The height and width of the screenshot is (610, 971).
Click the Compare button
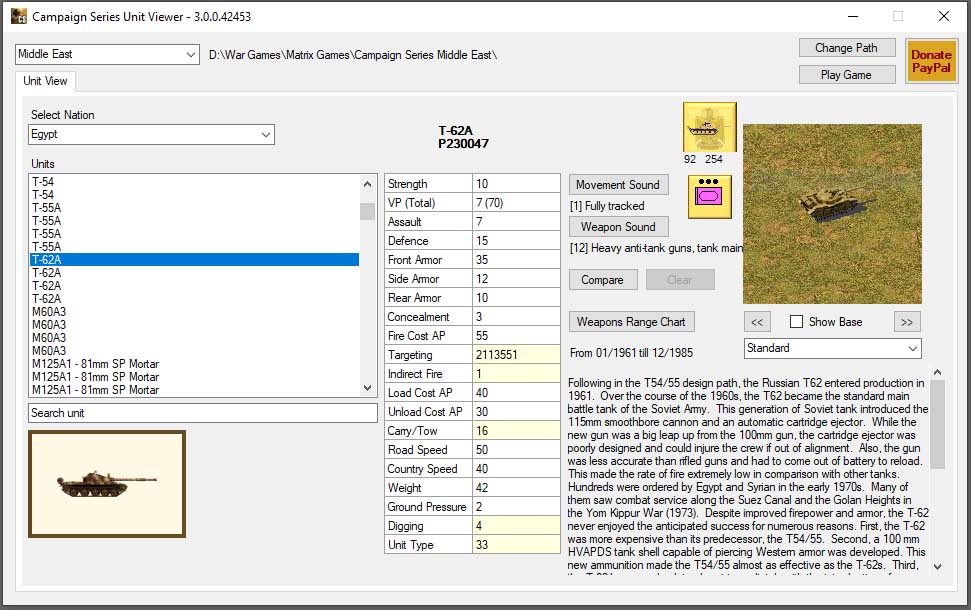coord(603,280)
